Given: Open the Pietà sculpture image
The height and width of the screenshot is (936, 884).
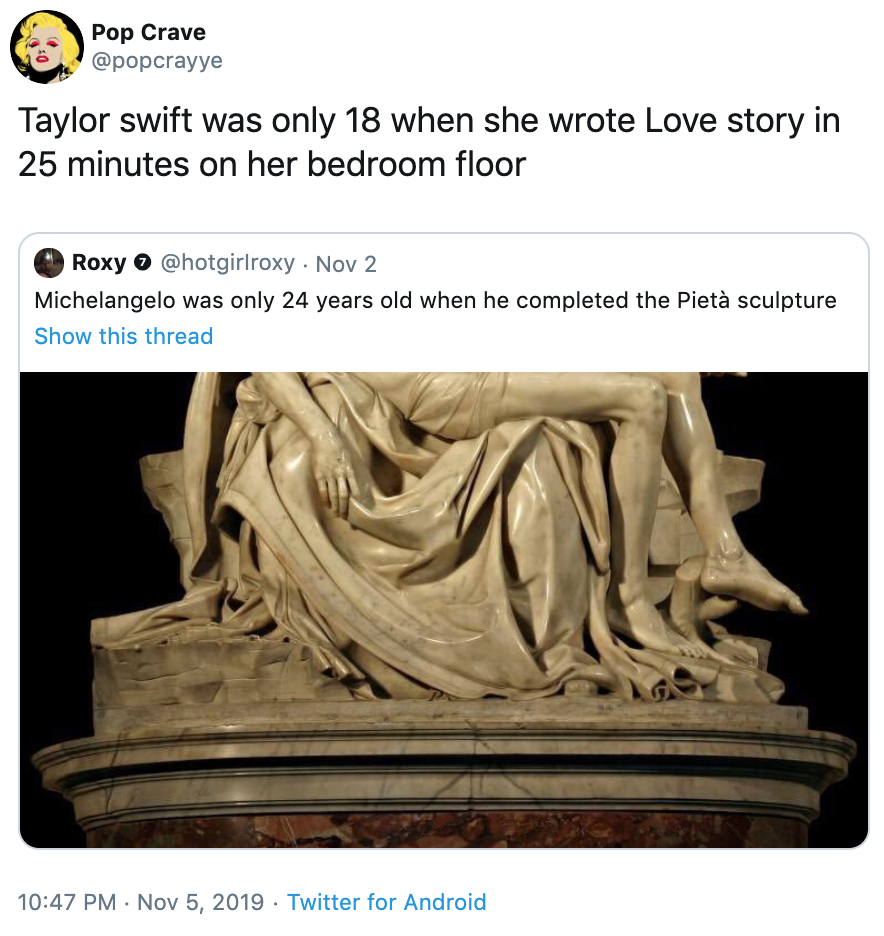Looking at the screenshot, I should pos(443,609).
